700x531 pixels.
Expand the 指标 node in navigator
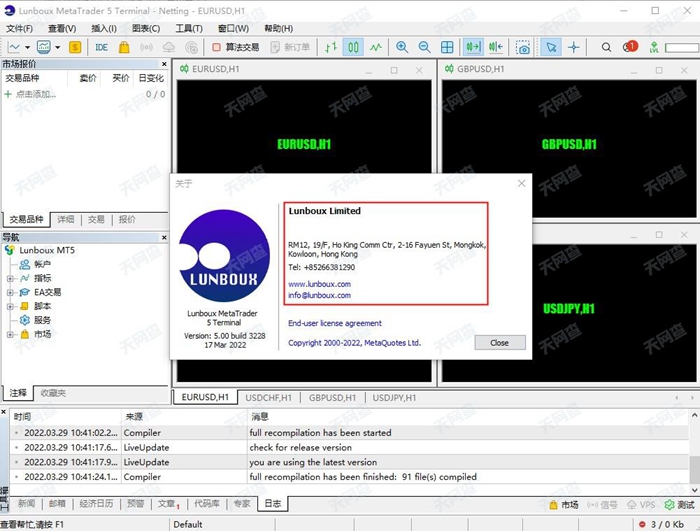(10, 278)
